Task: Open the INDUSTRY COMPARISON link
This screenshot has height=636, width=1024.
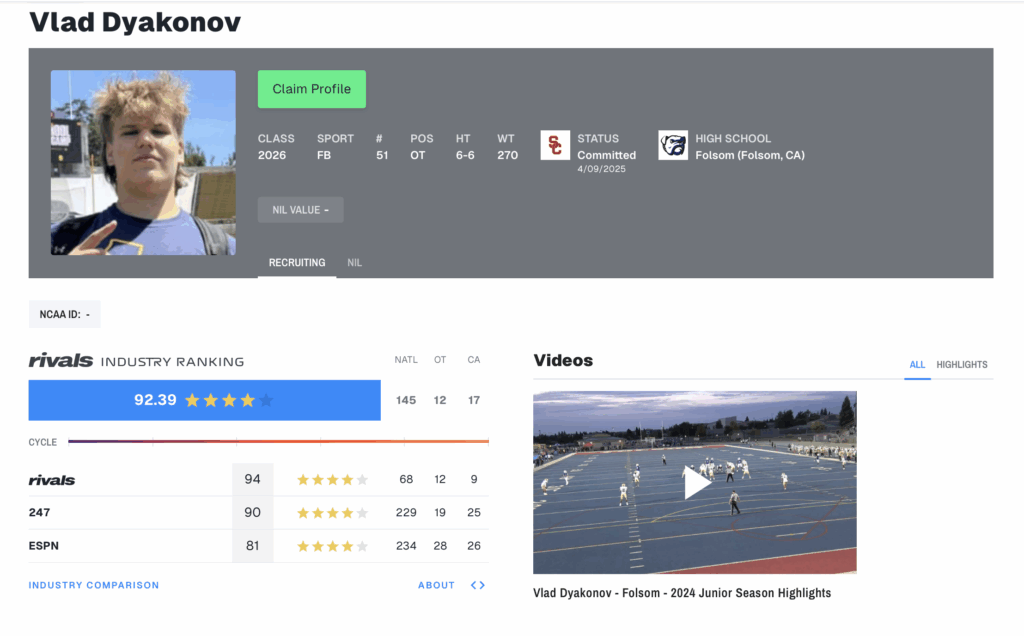Action: pyautogui.click(x=94, y=585)
